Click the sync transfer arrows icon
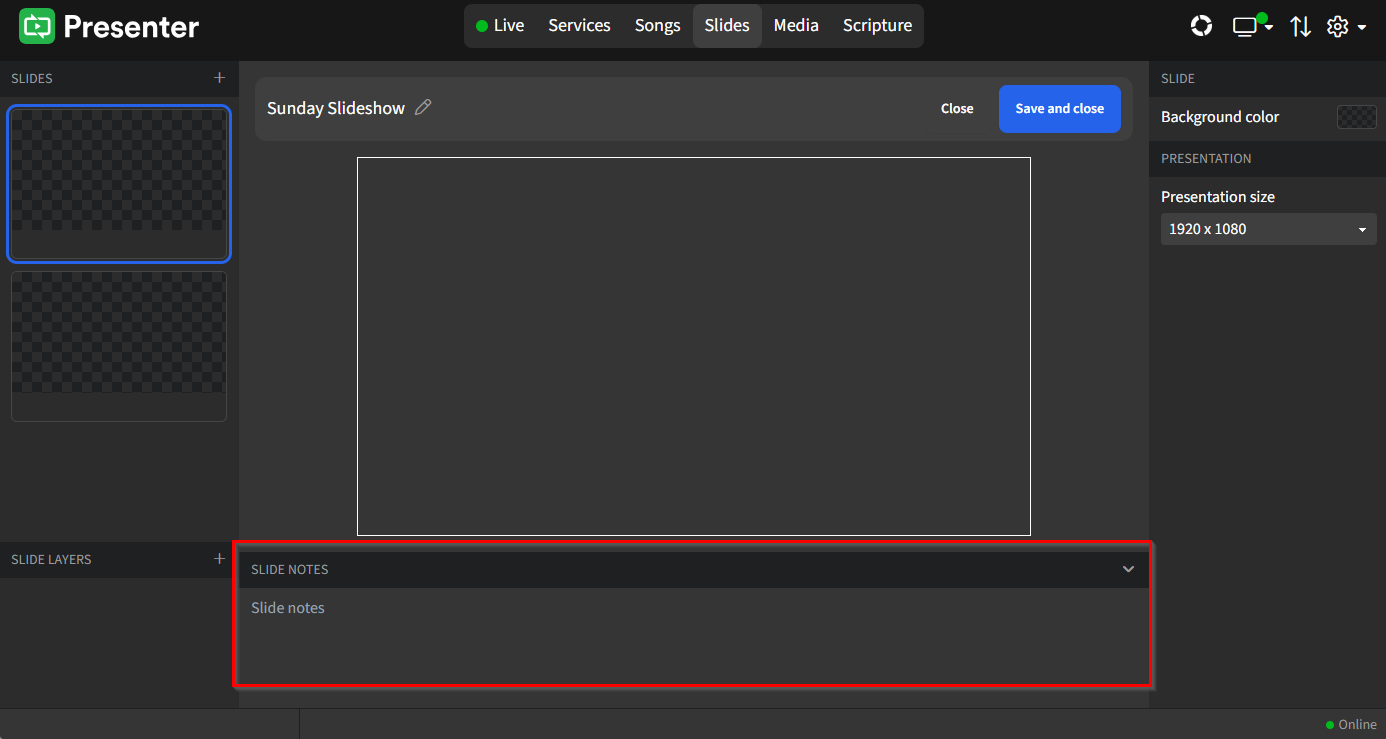This screenshot has width=1386, height=739. (x=1300, y=27)
